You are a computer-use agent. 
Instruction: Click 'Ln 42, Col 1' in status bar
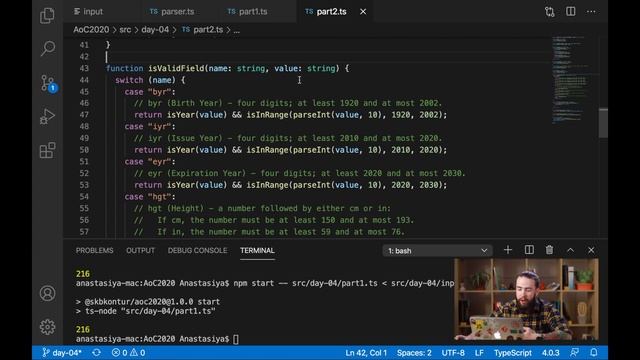click(x=366, y=352)
